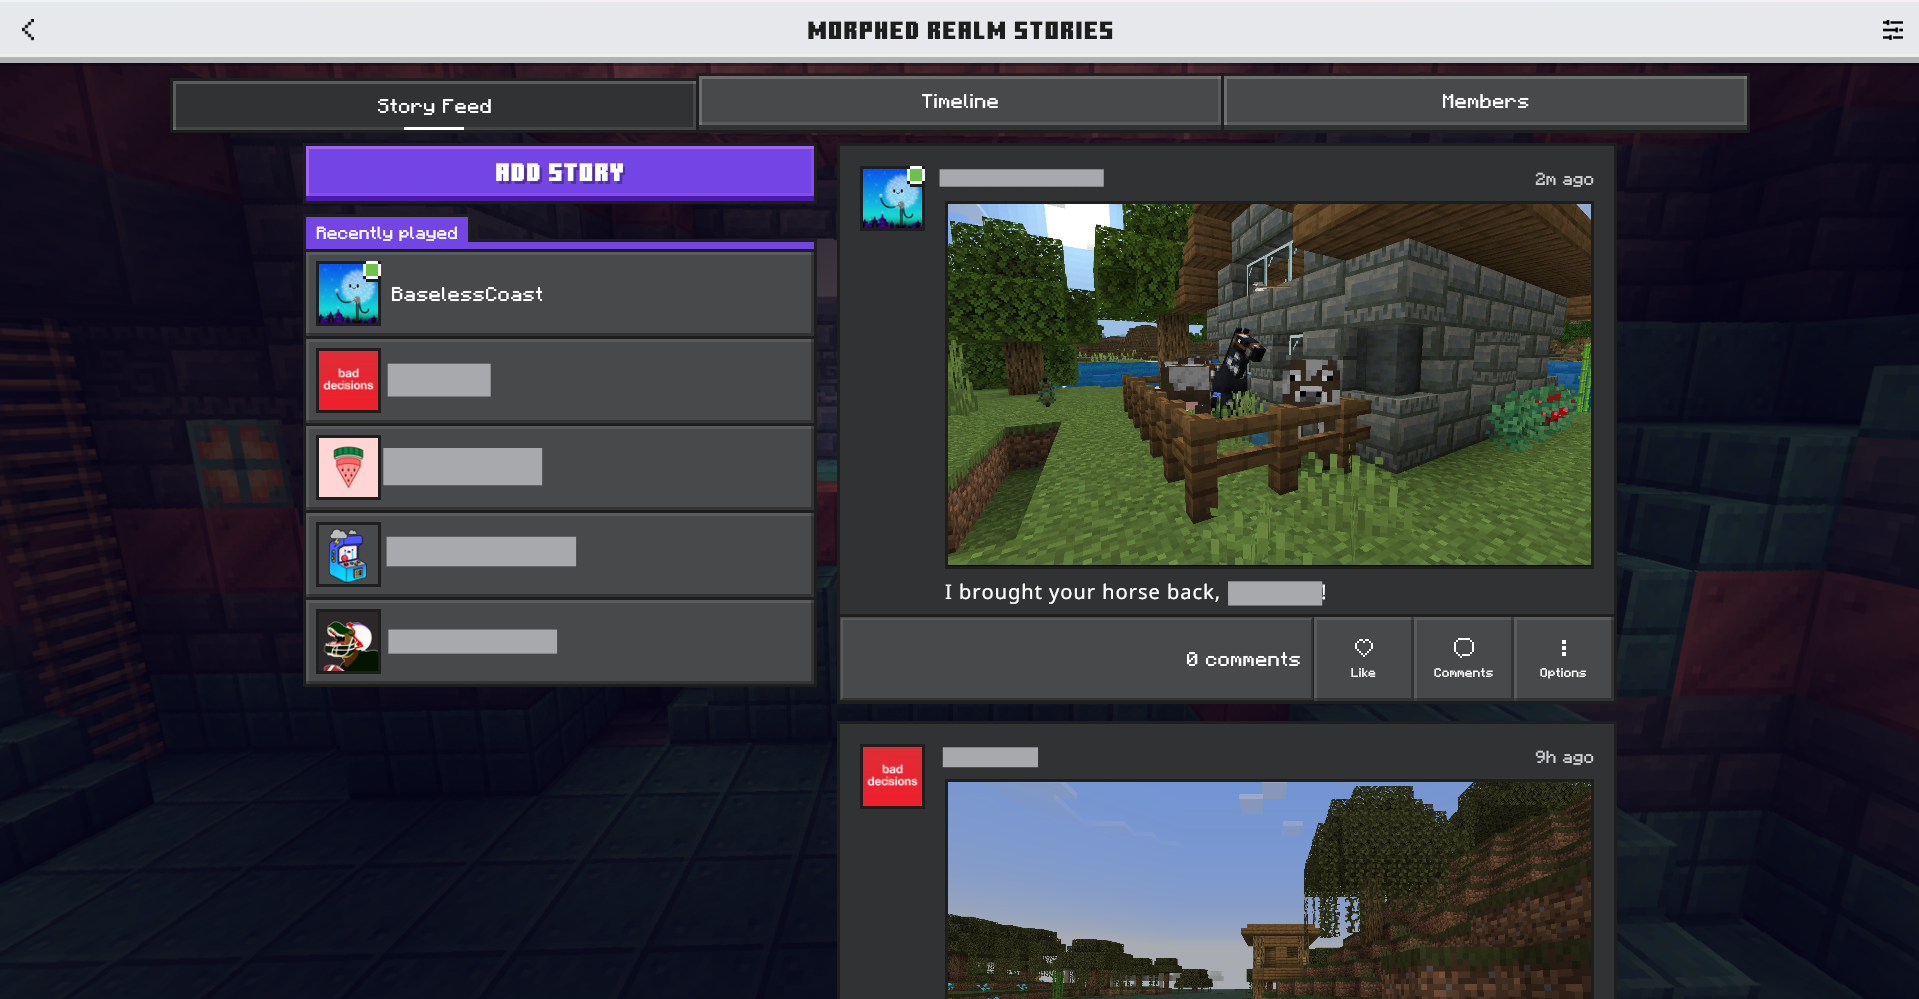Select the player row with bad decisions avatar
Screen dimensions: 1919x999
coord(560,380)
